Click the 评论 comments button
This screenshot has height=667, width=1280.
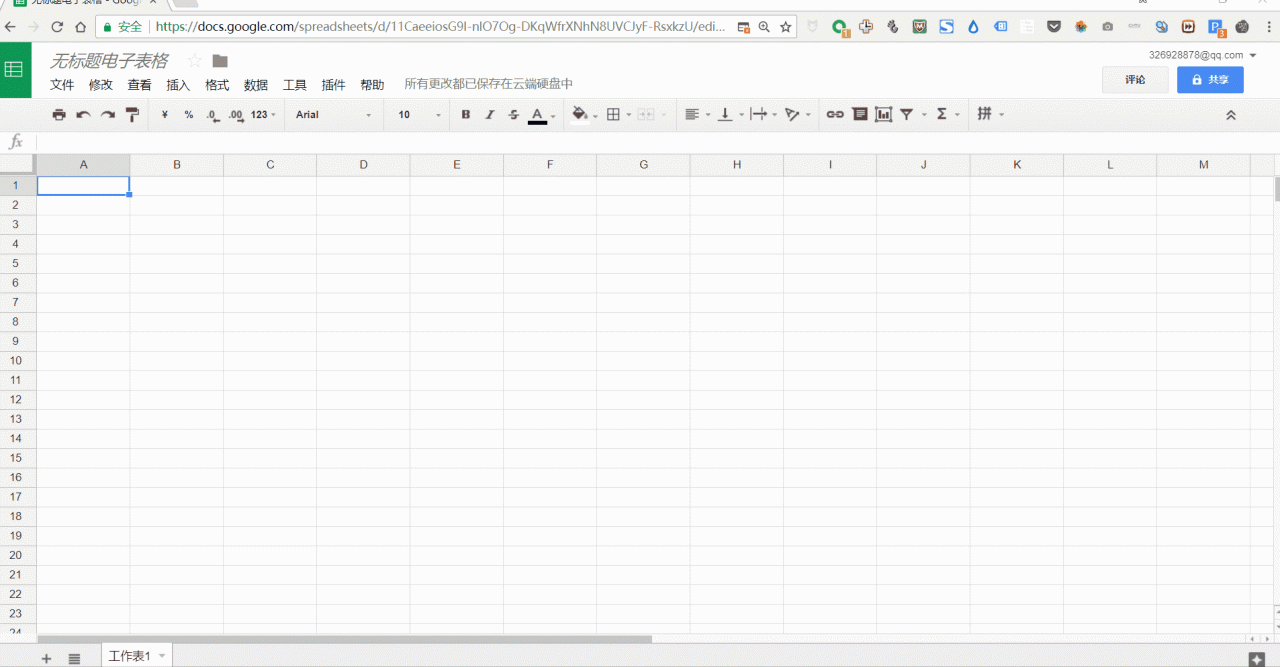pyautogui.click(x=1135, y=80)
